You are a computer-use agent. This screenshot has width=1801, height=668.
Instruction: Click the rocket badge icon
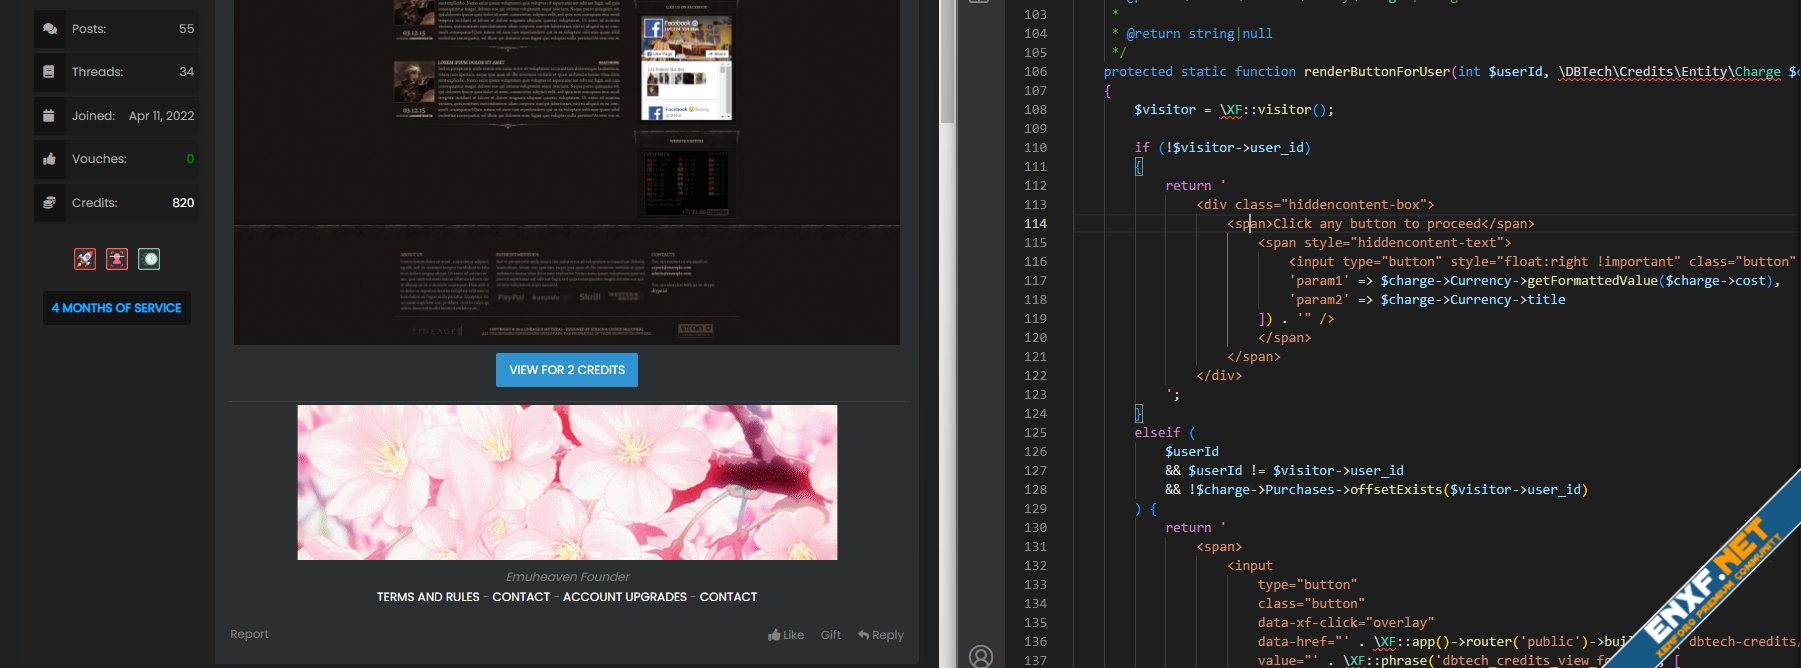coord(85,259)
